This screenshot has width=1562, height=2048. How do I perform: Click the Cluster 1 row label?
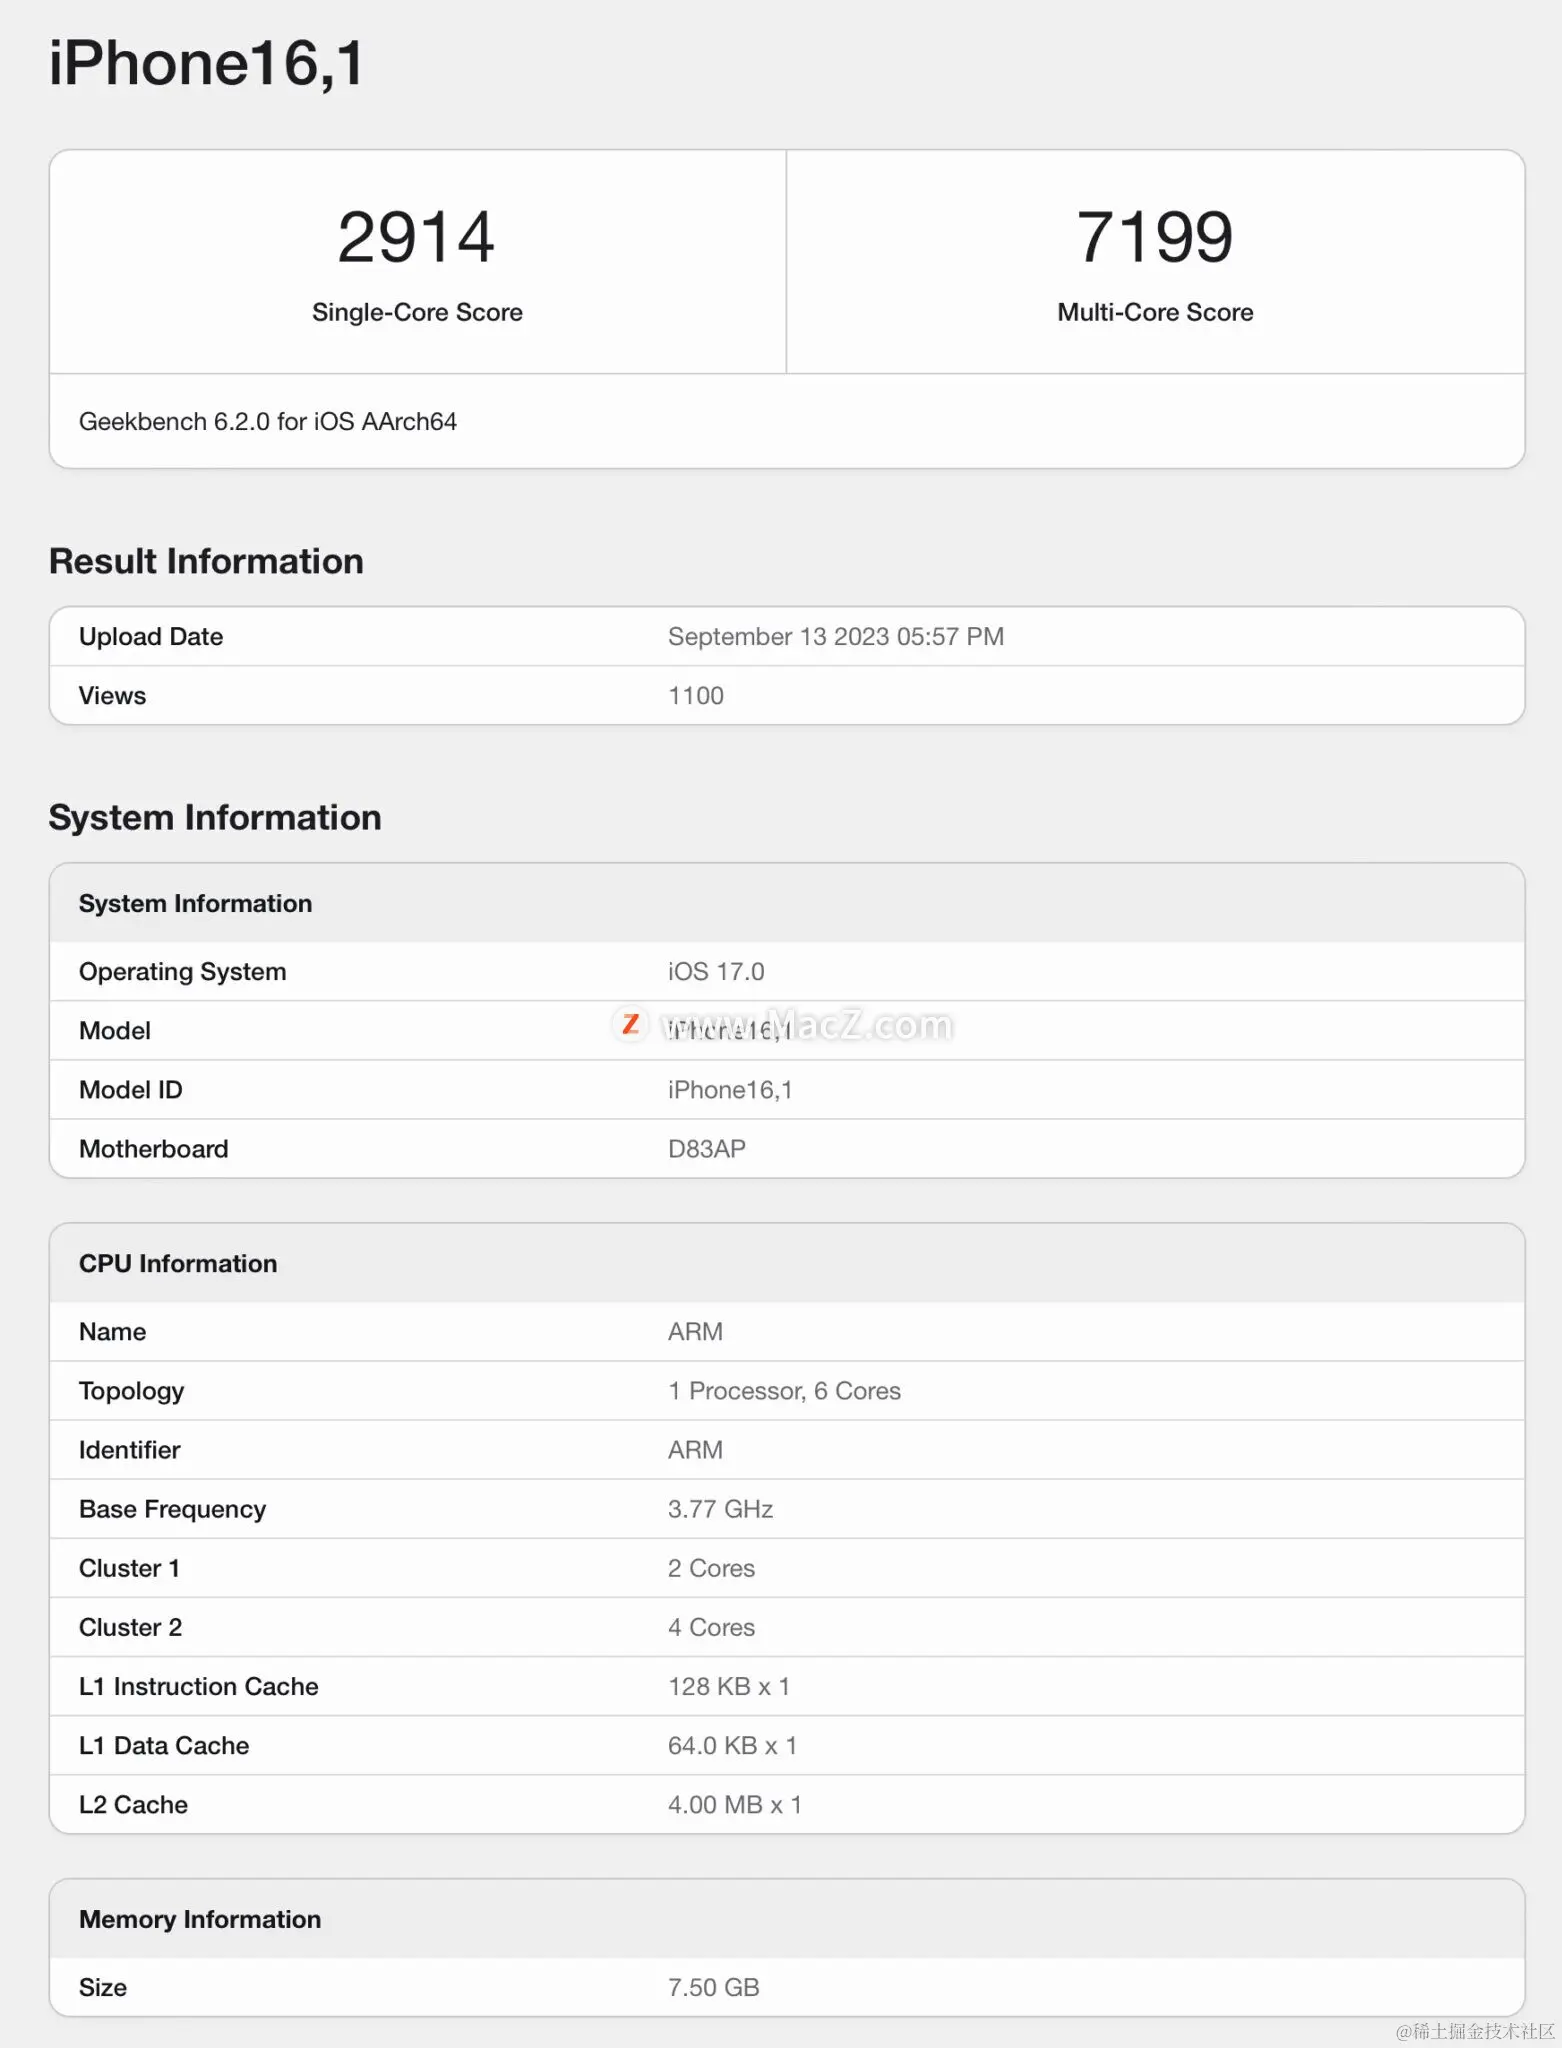[x=129, y=1568]
